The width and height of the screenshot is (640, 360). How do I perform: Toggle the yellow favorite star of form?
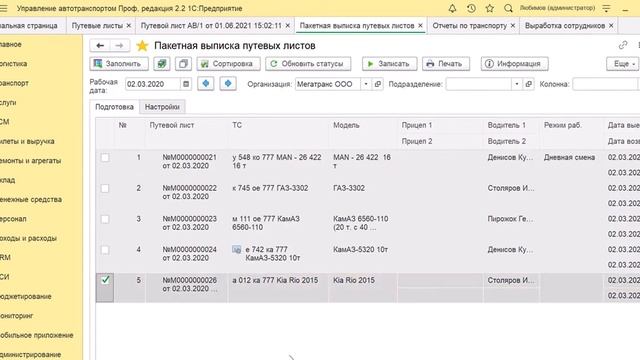click(142, 46)
